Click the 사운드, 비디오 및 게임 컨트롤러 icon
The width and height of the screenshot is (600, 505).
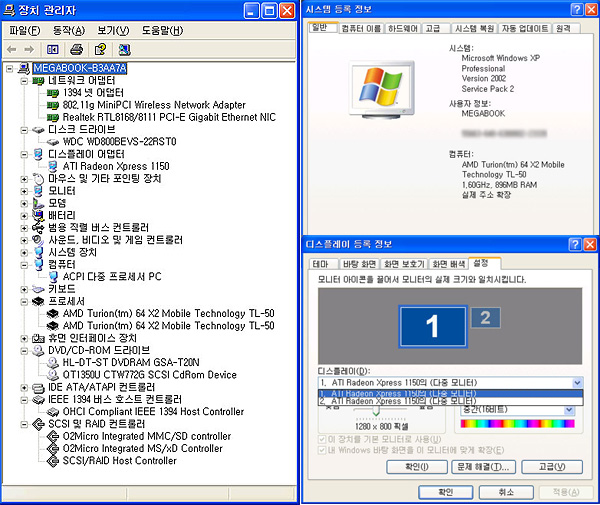(38, 240)
